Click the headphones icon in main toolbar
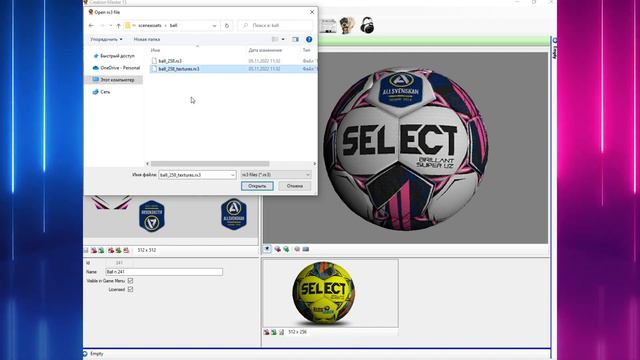 click(367, 25)
